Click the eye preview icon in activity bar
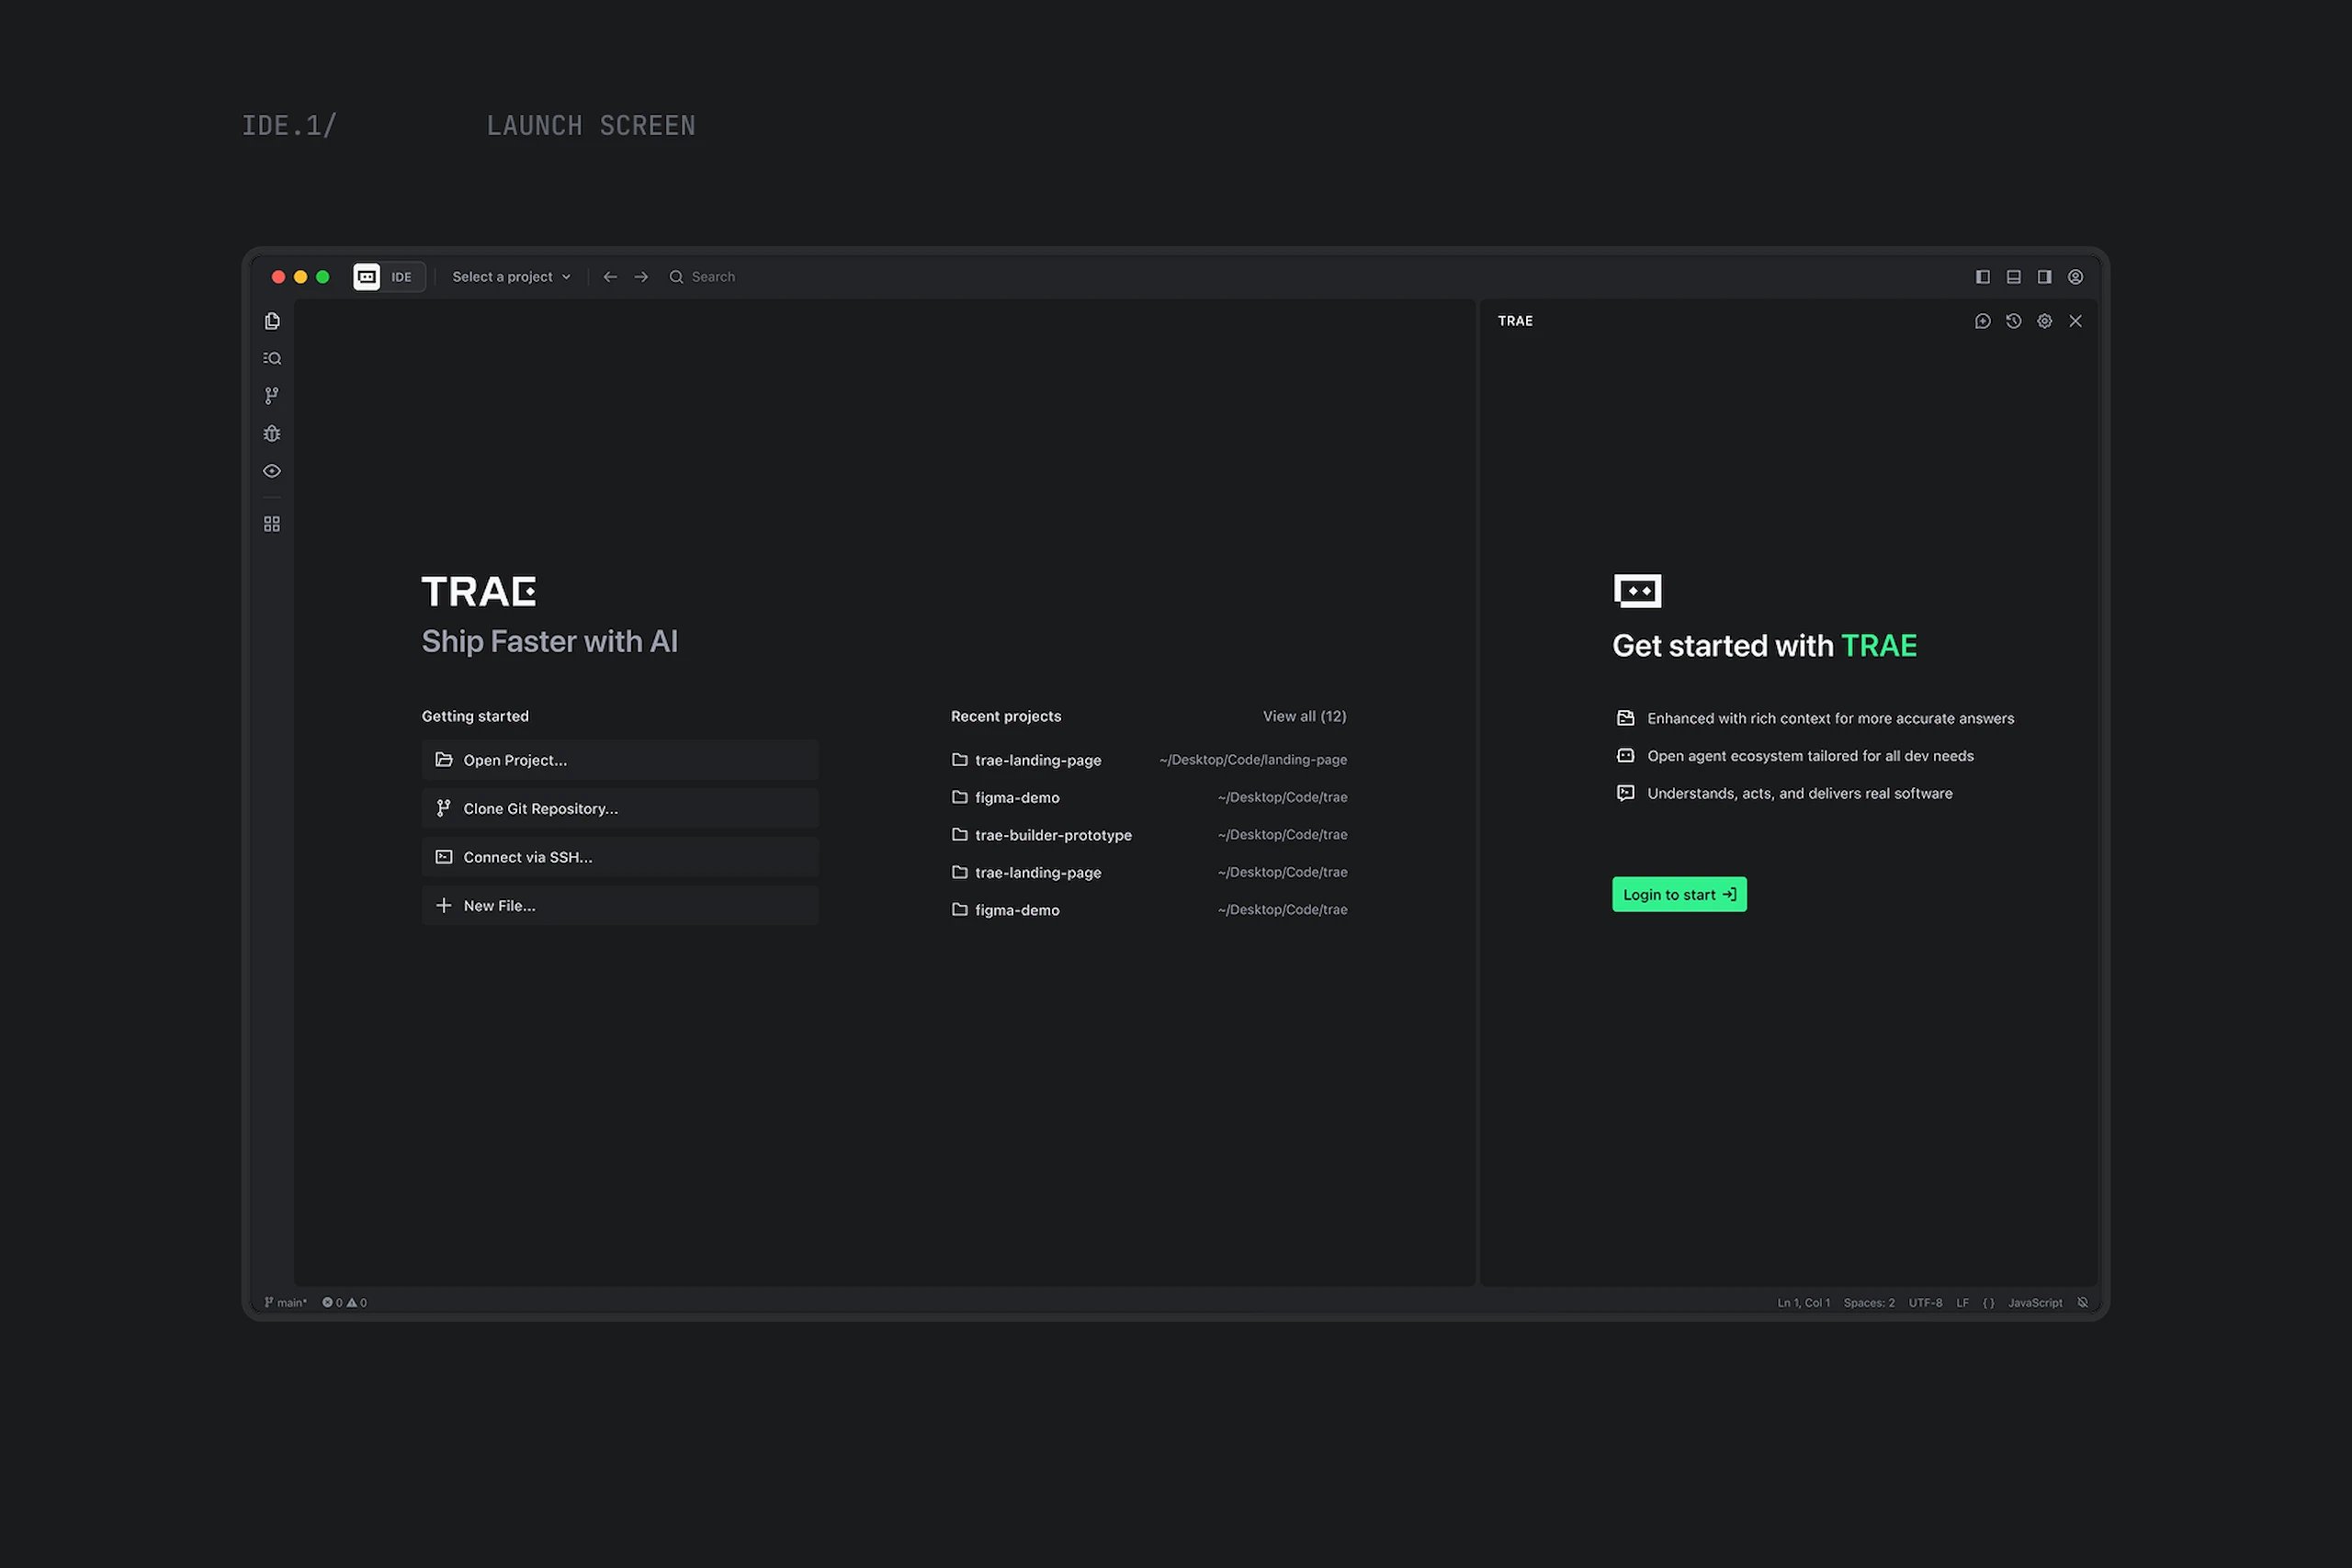 coord(272,471)
